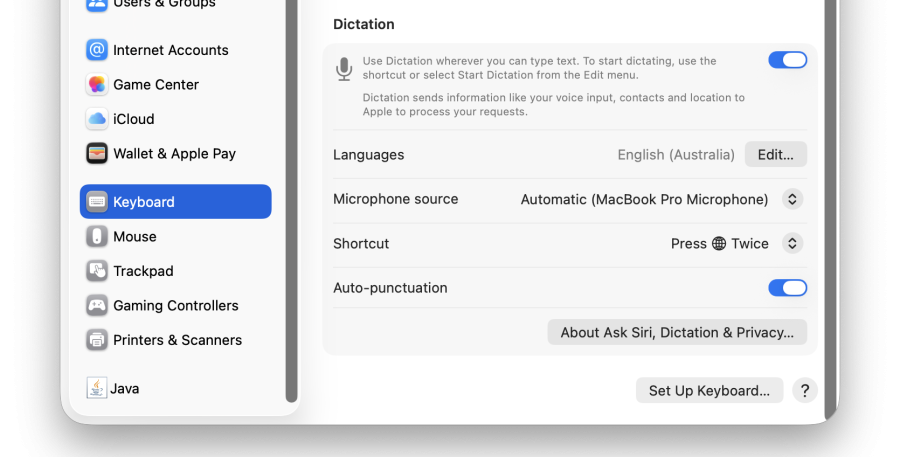Viewport: 900px width, 457px height.
Task: Click the Shortcut row label
Action: (361, 243)
